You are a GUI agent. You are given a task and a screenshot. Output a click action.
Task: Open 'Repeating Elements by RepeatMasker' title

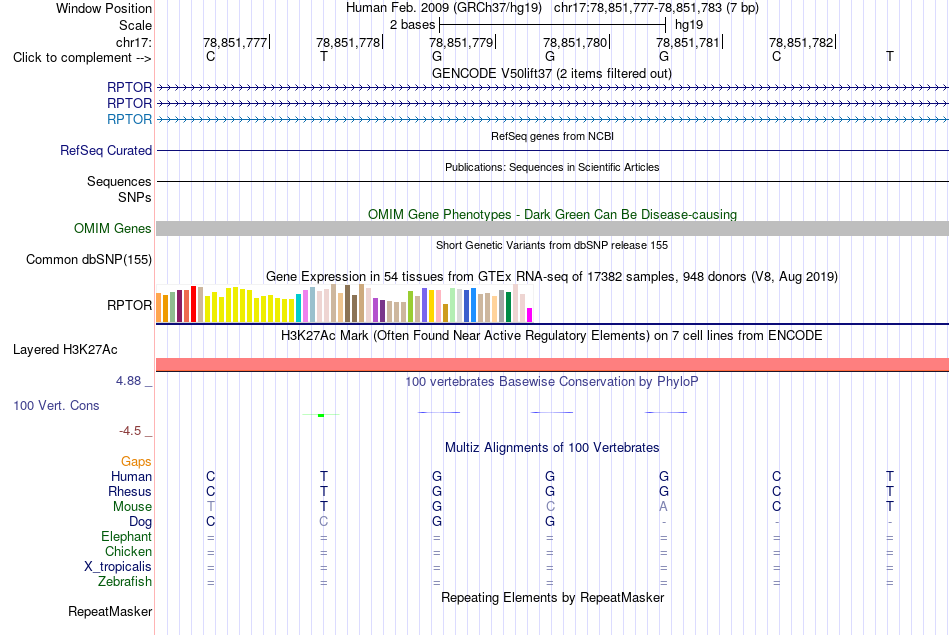[x=552, y=597]
